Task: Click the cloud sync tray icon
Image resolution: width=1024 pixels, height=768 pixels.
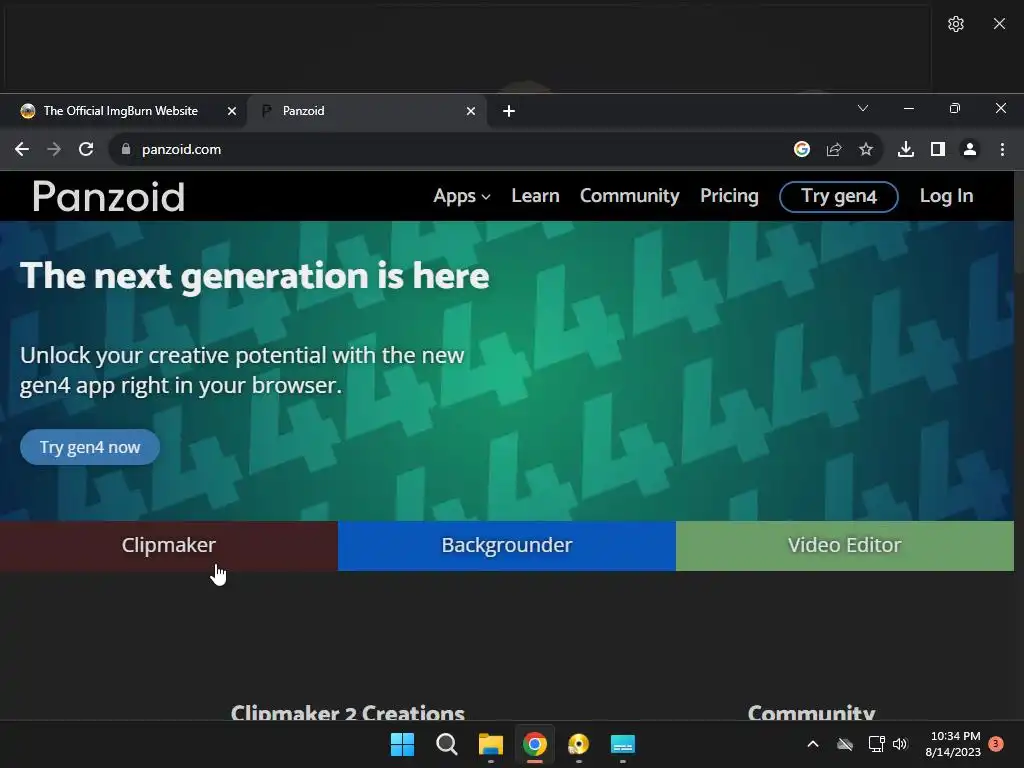Action: point(845,744)
